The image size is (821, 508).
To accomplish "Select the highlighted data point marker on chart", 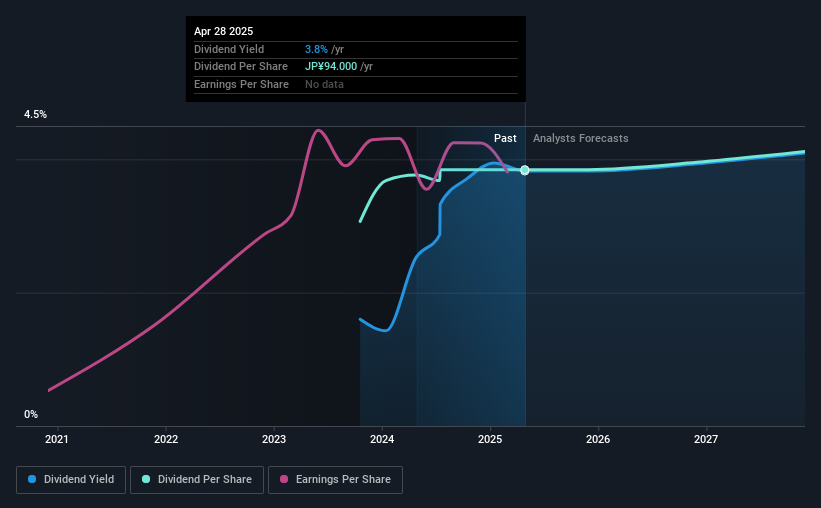I will point(525,170).
